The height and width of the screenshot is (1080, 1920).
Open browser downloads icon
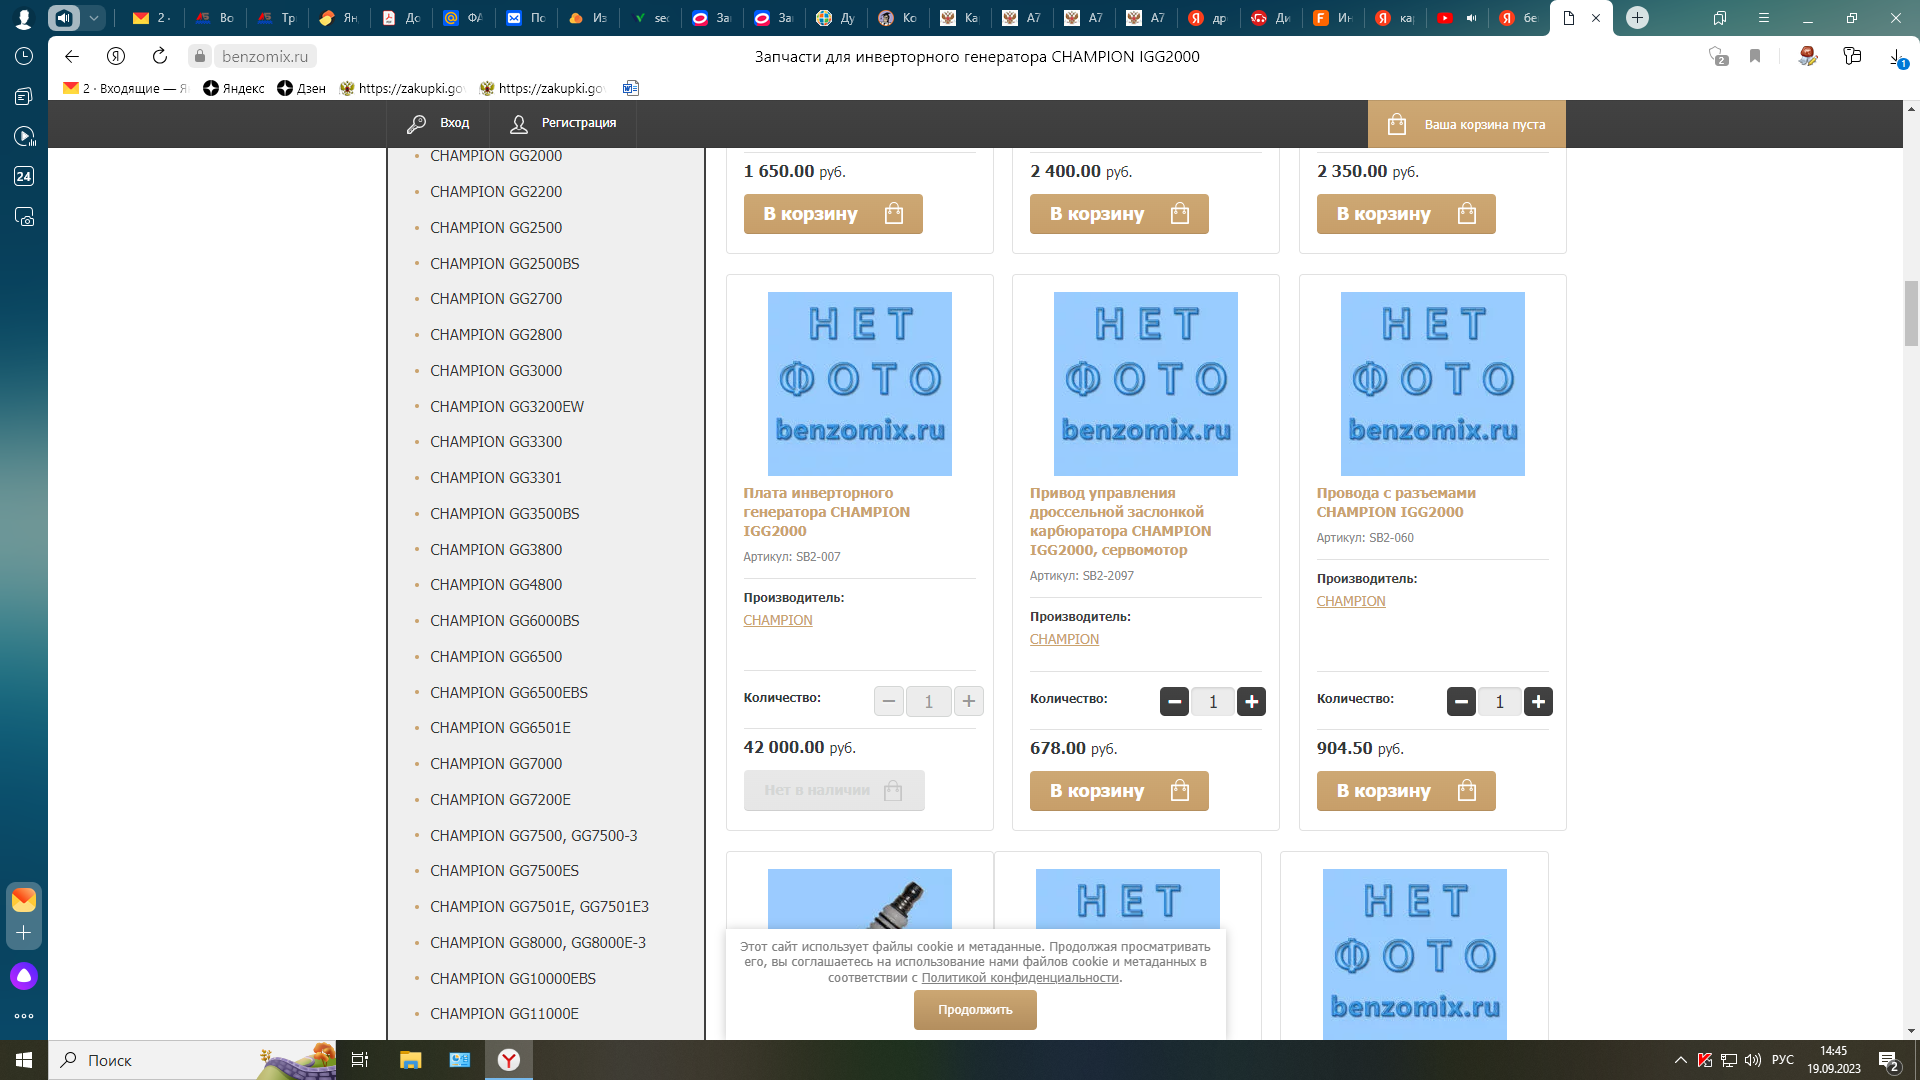pos(1896,57)
